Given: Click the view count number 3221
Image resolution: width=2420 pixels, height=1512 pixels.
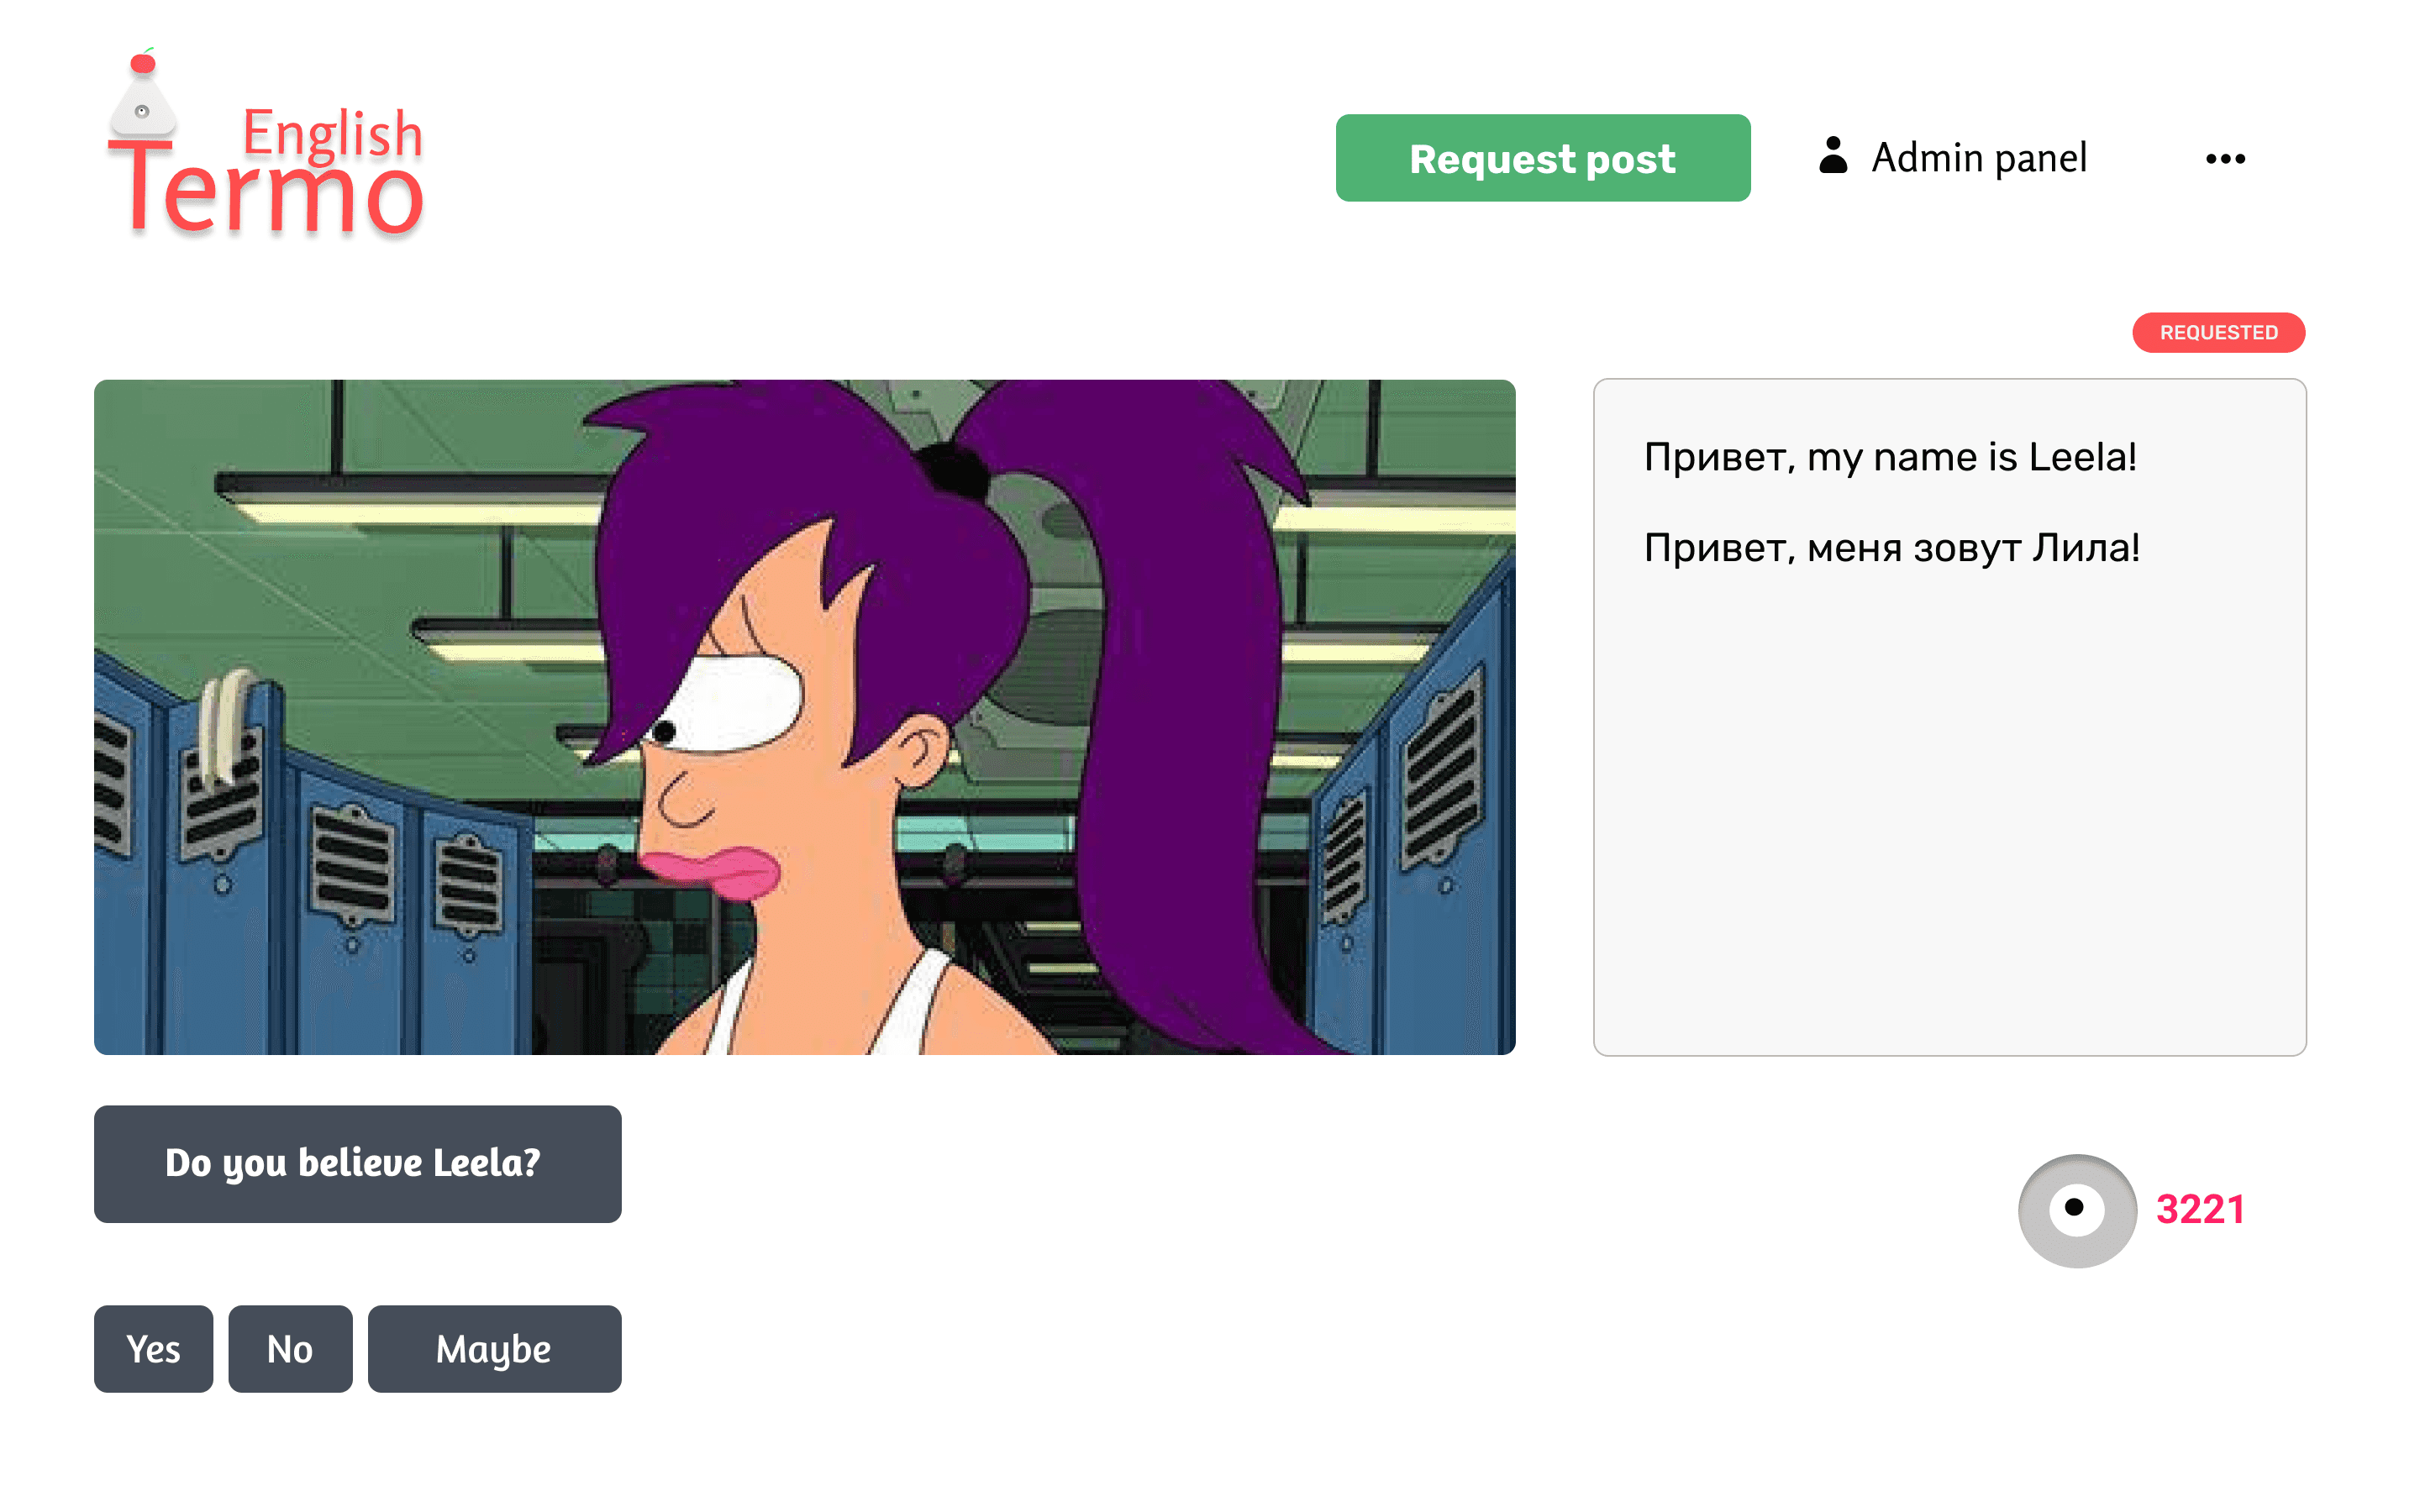Looking at the screenshot, I should click(2200, 1210).
